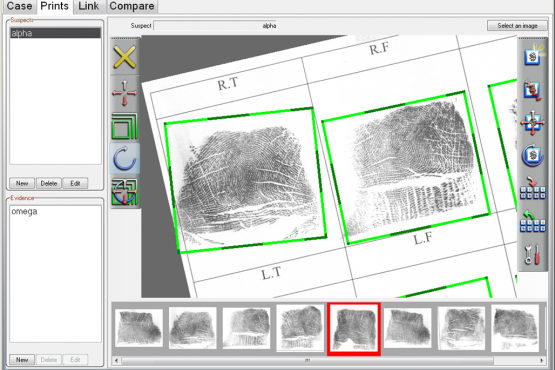Screen dimensions: 555x370
Task: Select the green nested squares tool
Action: point(125,126)
